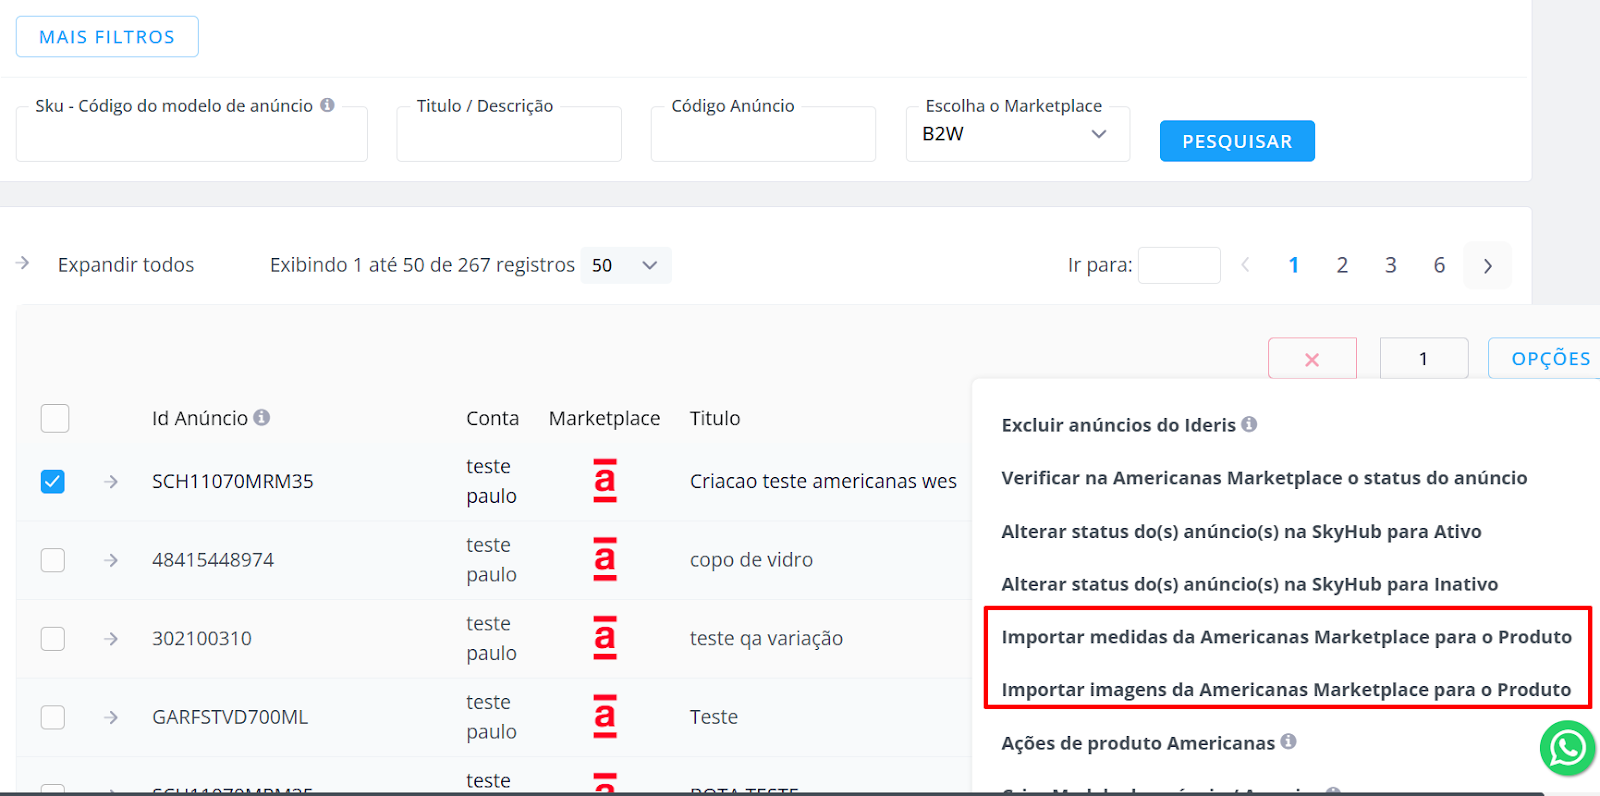This screenshot has width=1600, height=796.
Task: Open the WhatsApp chat icon
Action: pos(1567,748)
